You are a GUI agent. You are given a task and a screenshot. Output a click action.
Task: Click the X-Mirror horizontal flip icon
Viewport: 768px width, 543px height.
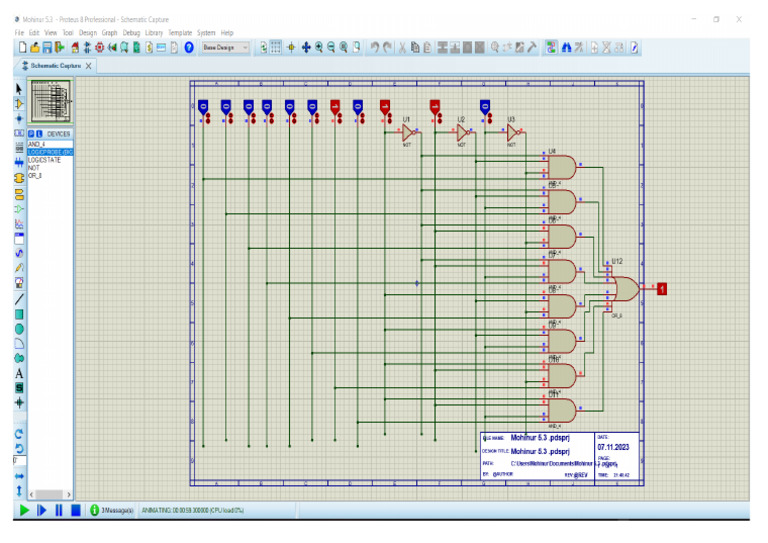[x=19, y=475]
